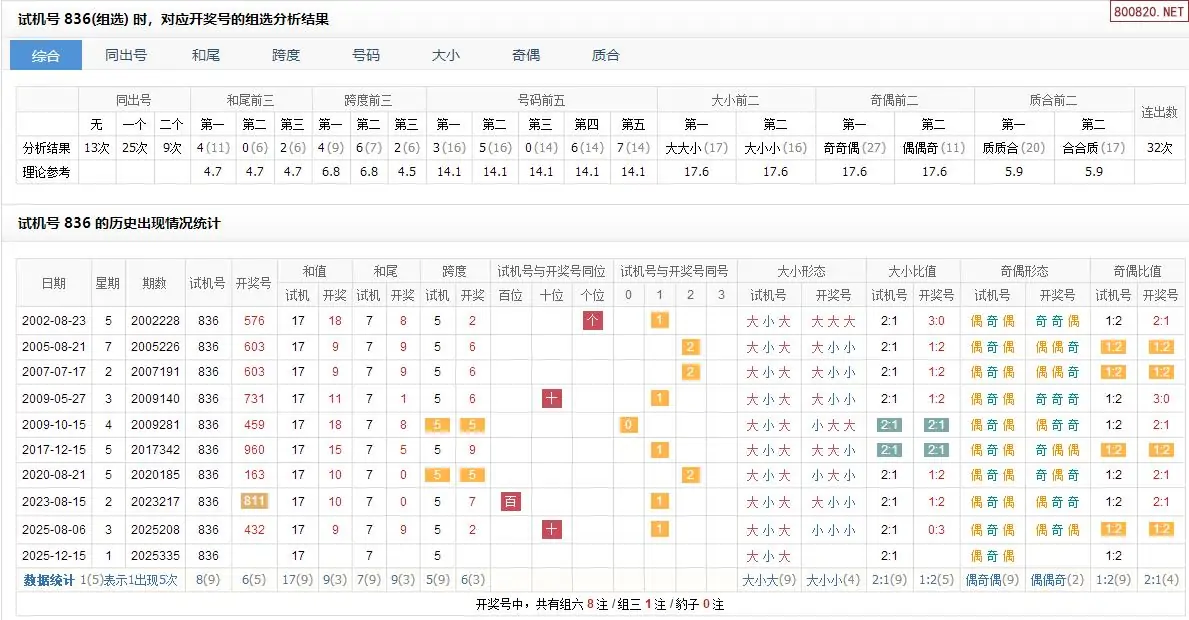Click the 数据统计 label in the summary row
This screenshot has width=1189, height=620.
tap(49, 580)
